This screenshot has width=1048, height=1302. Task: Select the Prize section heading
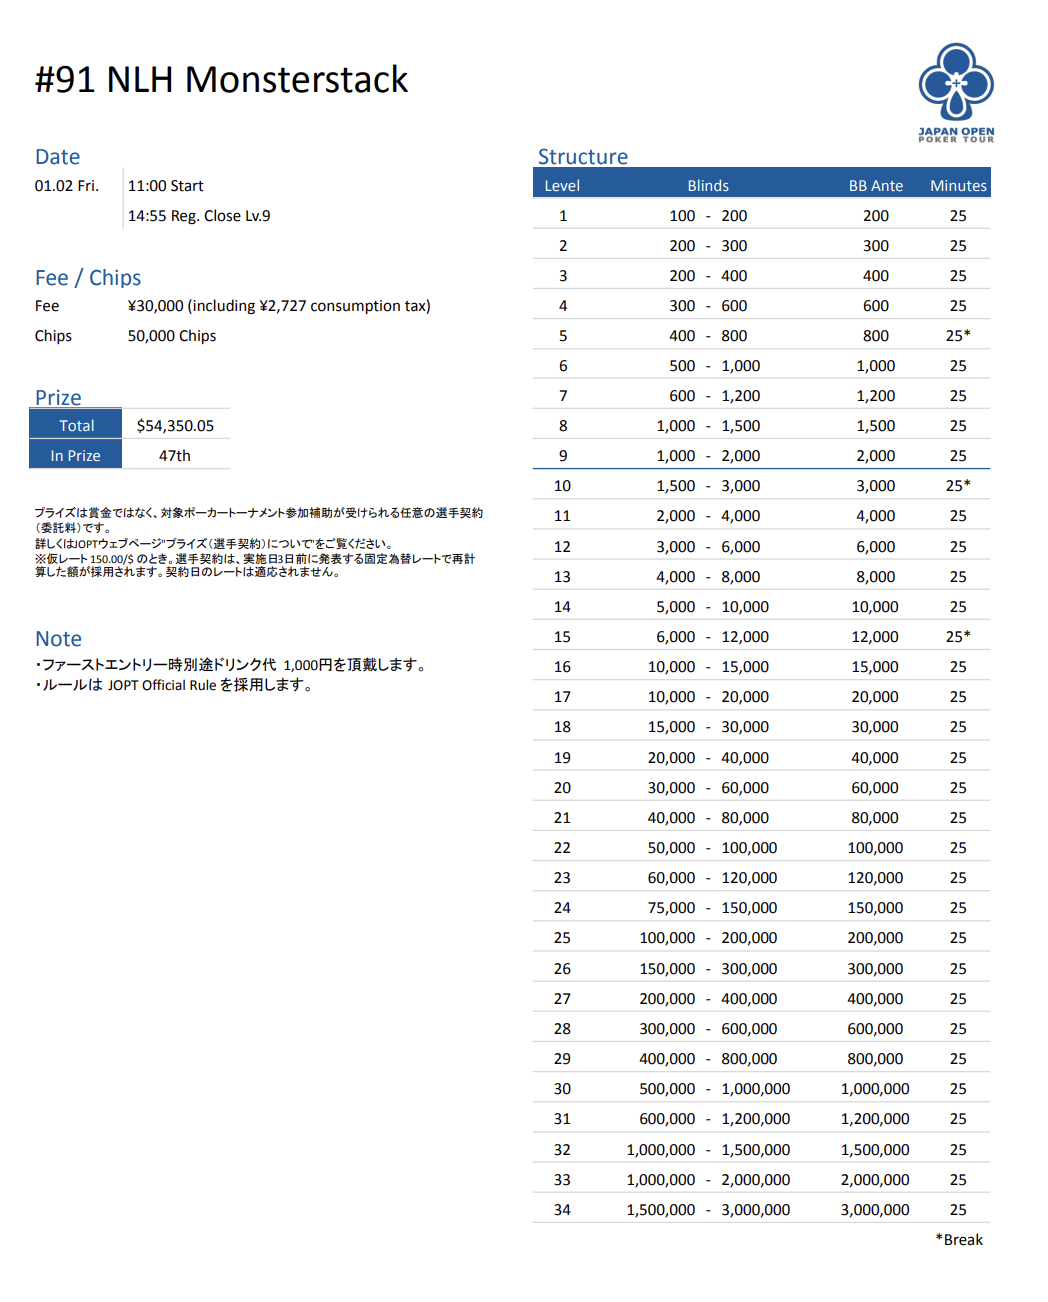[x=58, y=397]
